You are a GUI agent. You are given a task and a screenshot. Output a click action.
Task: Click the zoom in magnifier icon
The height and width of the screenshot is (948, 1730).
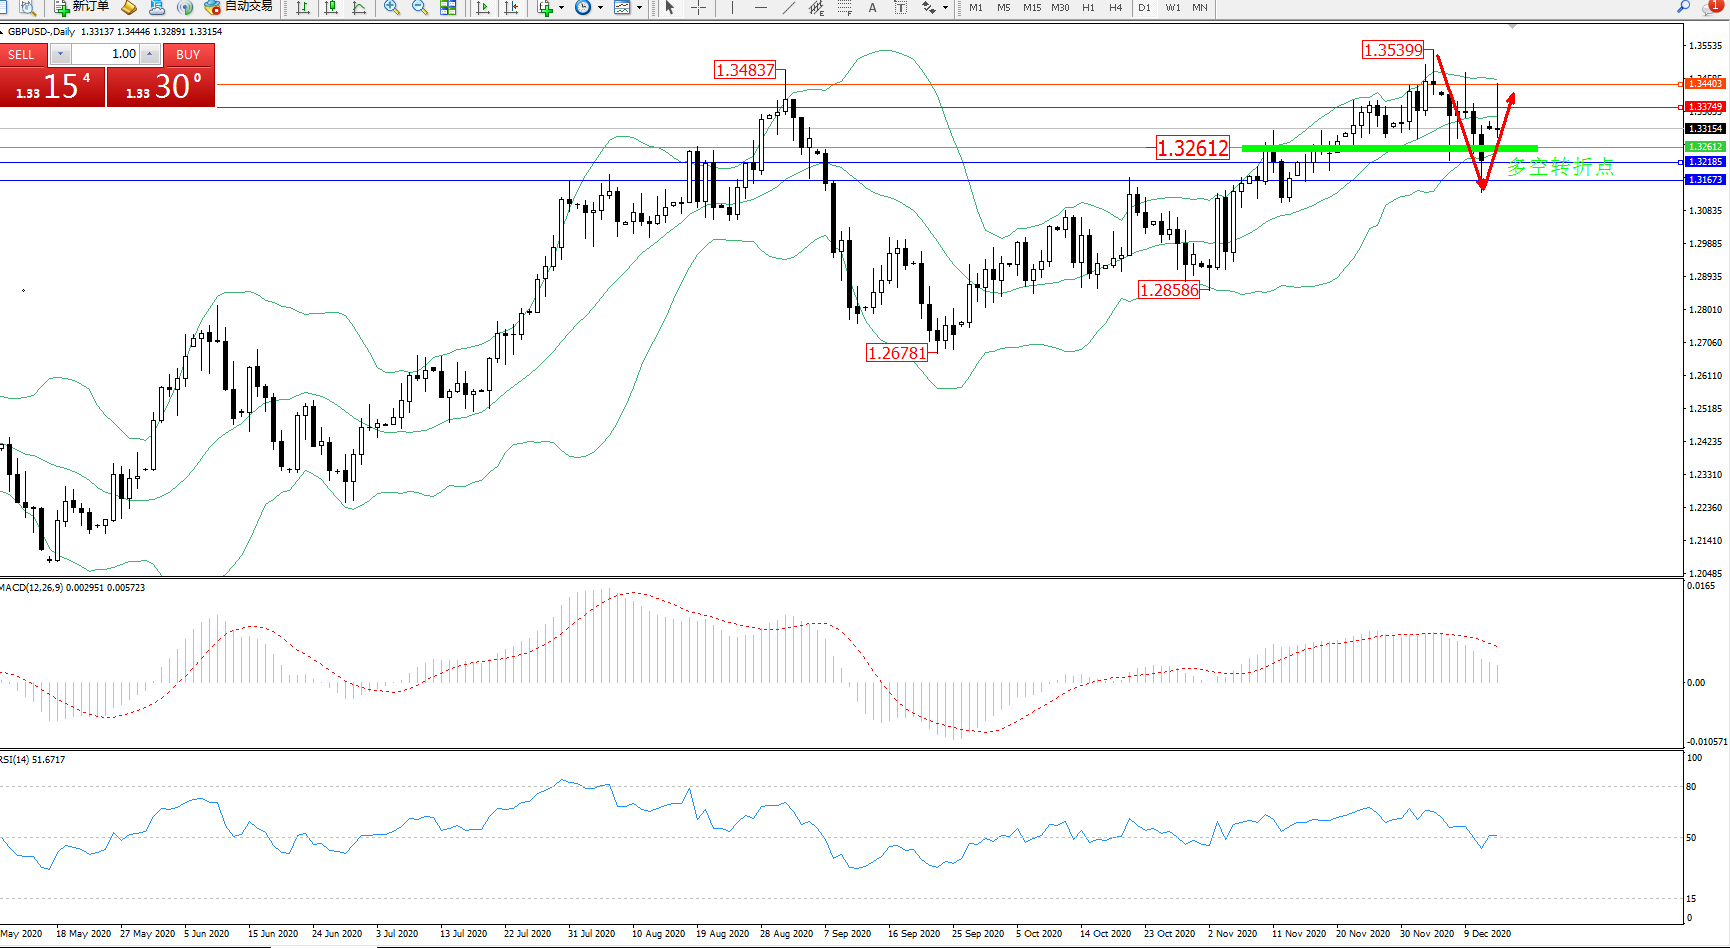(392, 8)
